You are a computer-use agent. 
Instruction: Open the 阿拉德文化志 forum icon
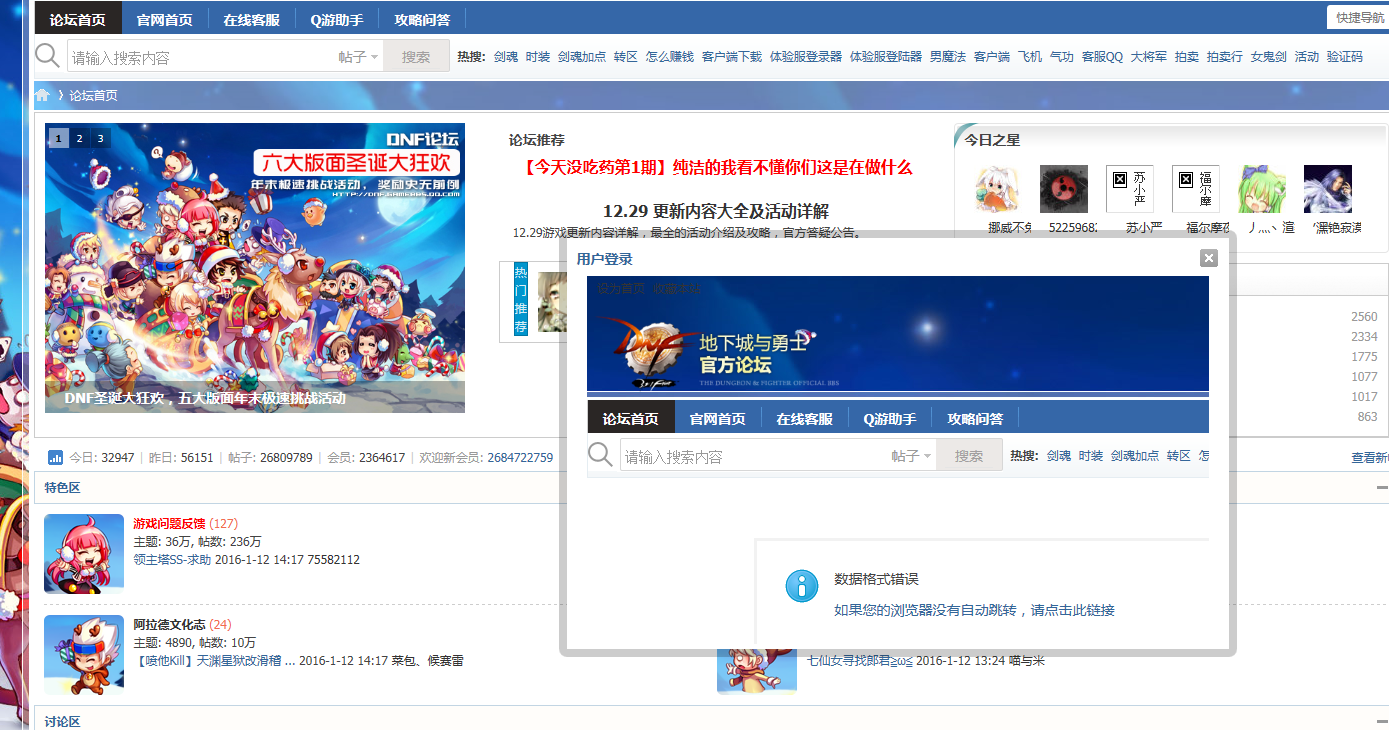click(x=84, y=655)
